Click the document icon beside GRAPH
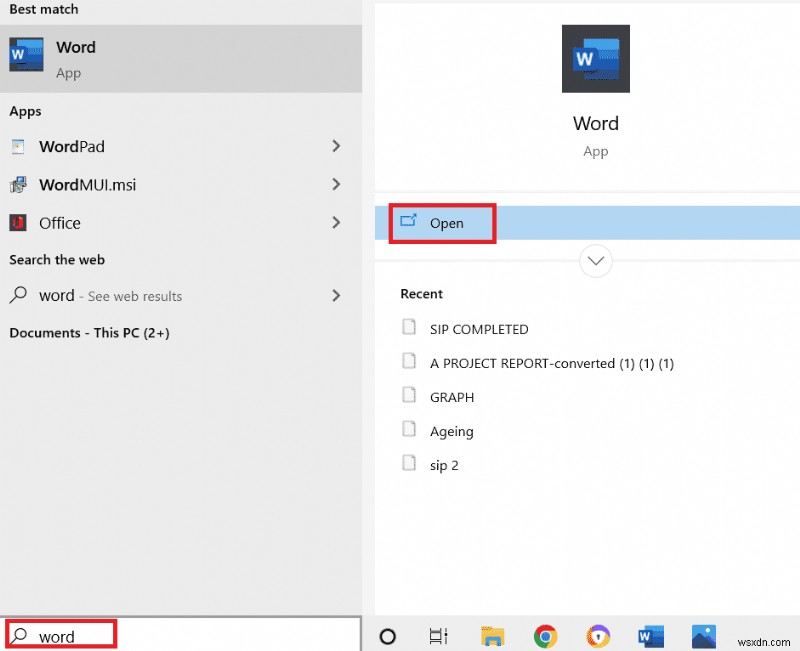Image resolution: width=800 pixels, height=651 pixels. point(409,395)
